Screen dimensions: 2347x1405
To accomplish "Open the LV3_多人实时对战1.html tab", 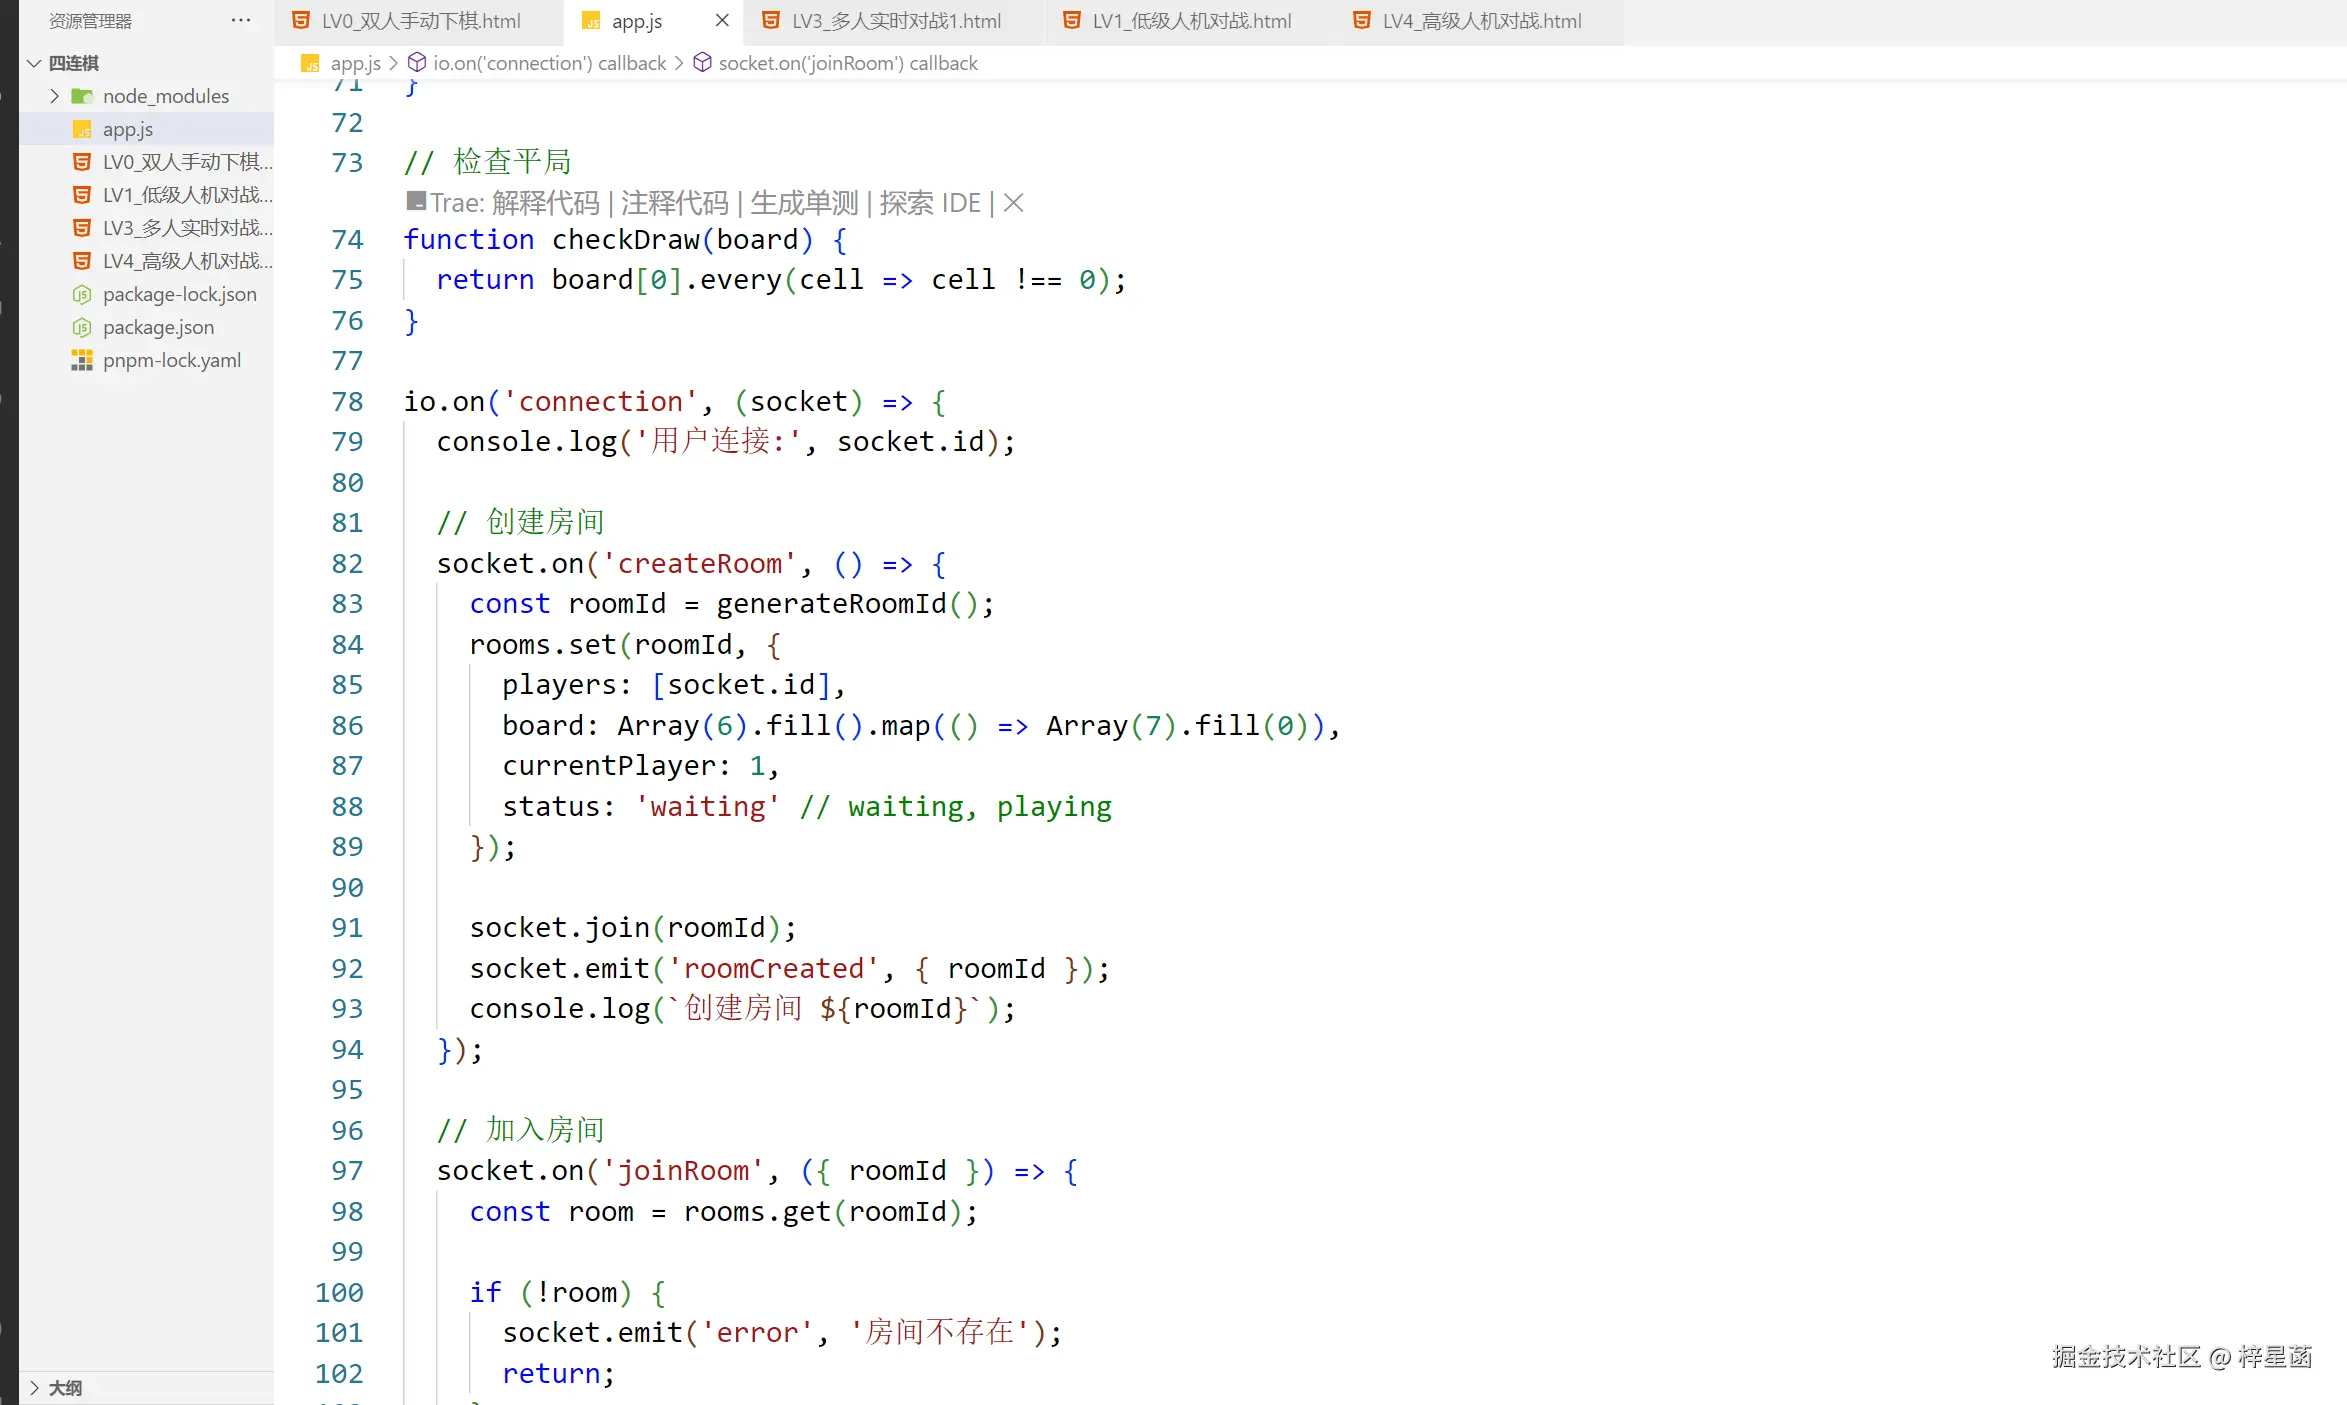I will click(895, 21).
